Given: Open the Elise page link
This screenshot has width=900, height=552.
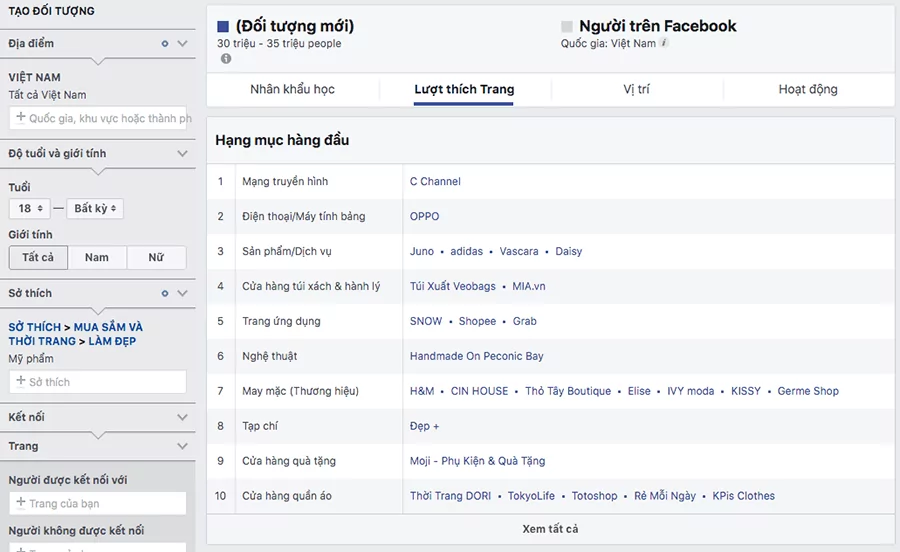Looking at the screenshot, I should click(639, 391).
